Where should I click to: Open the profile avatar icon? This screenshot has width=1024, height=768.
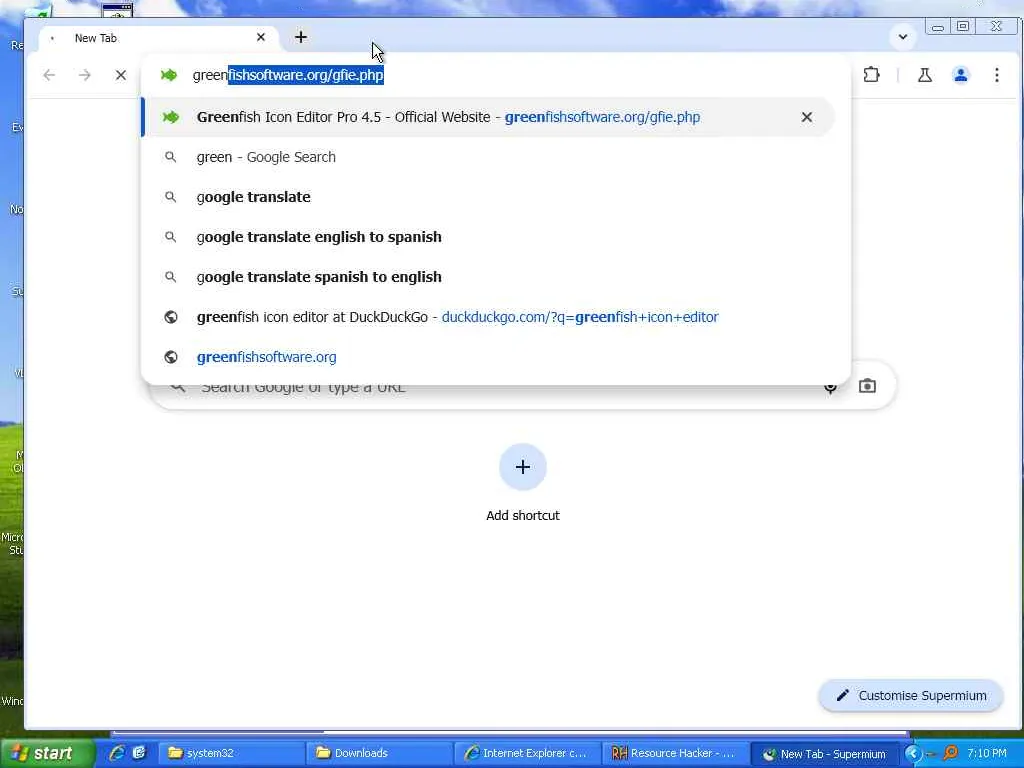pyautogui.click(x=961, y=75)
